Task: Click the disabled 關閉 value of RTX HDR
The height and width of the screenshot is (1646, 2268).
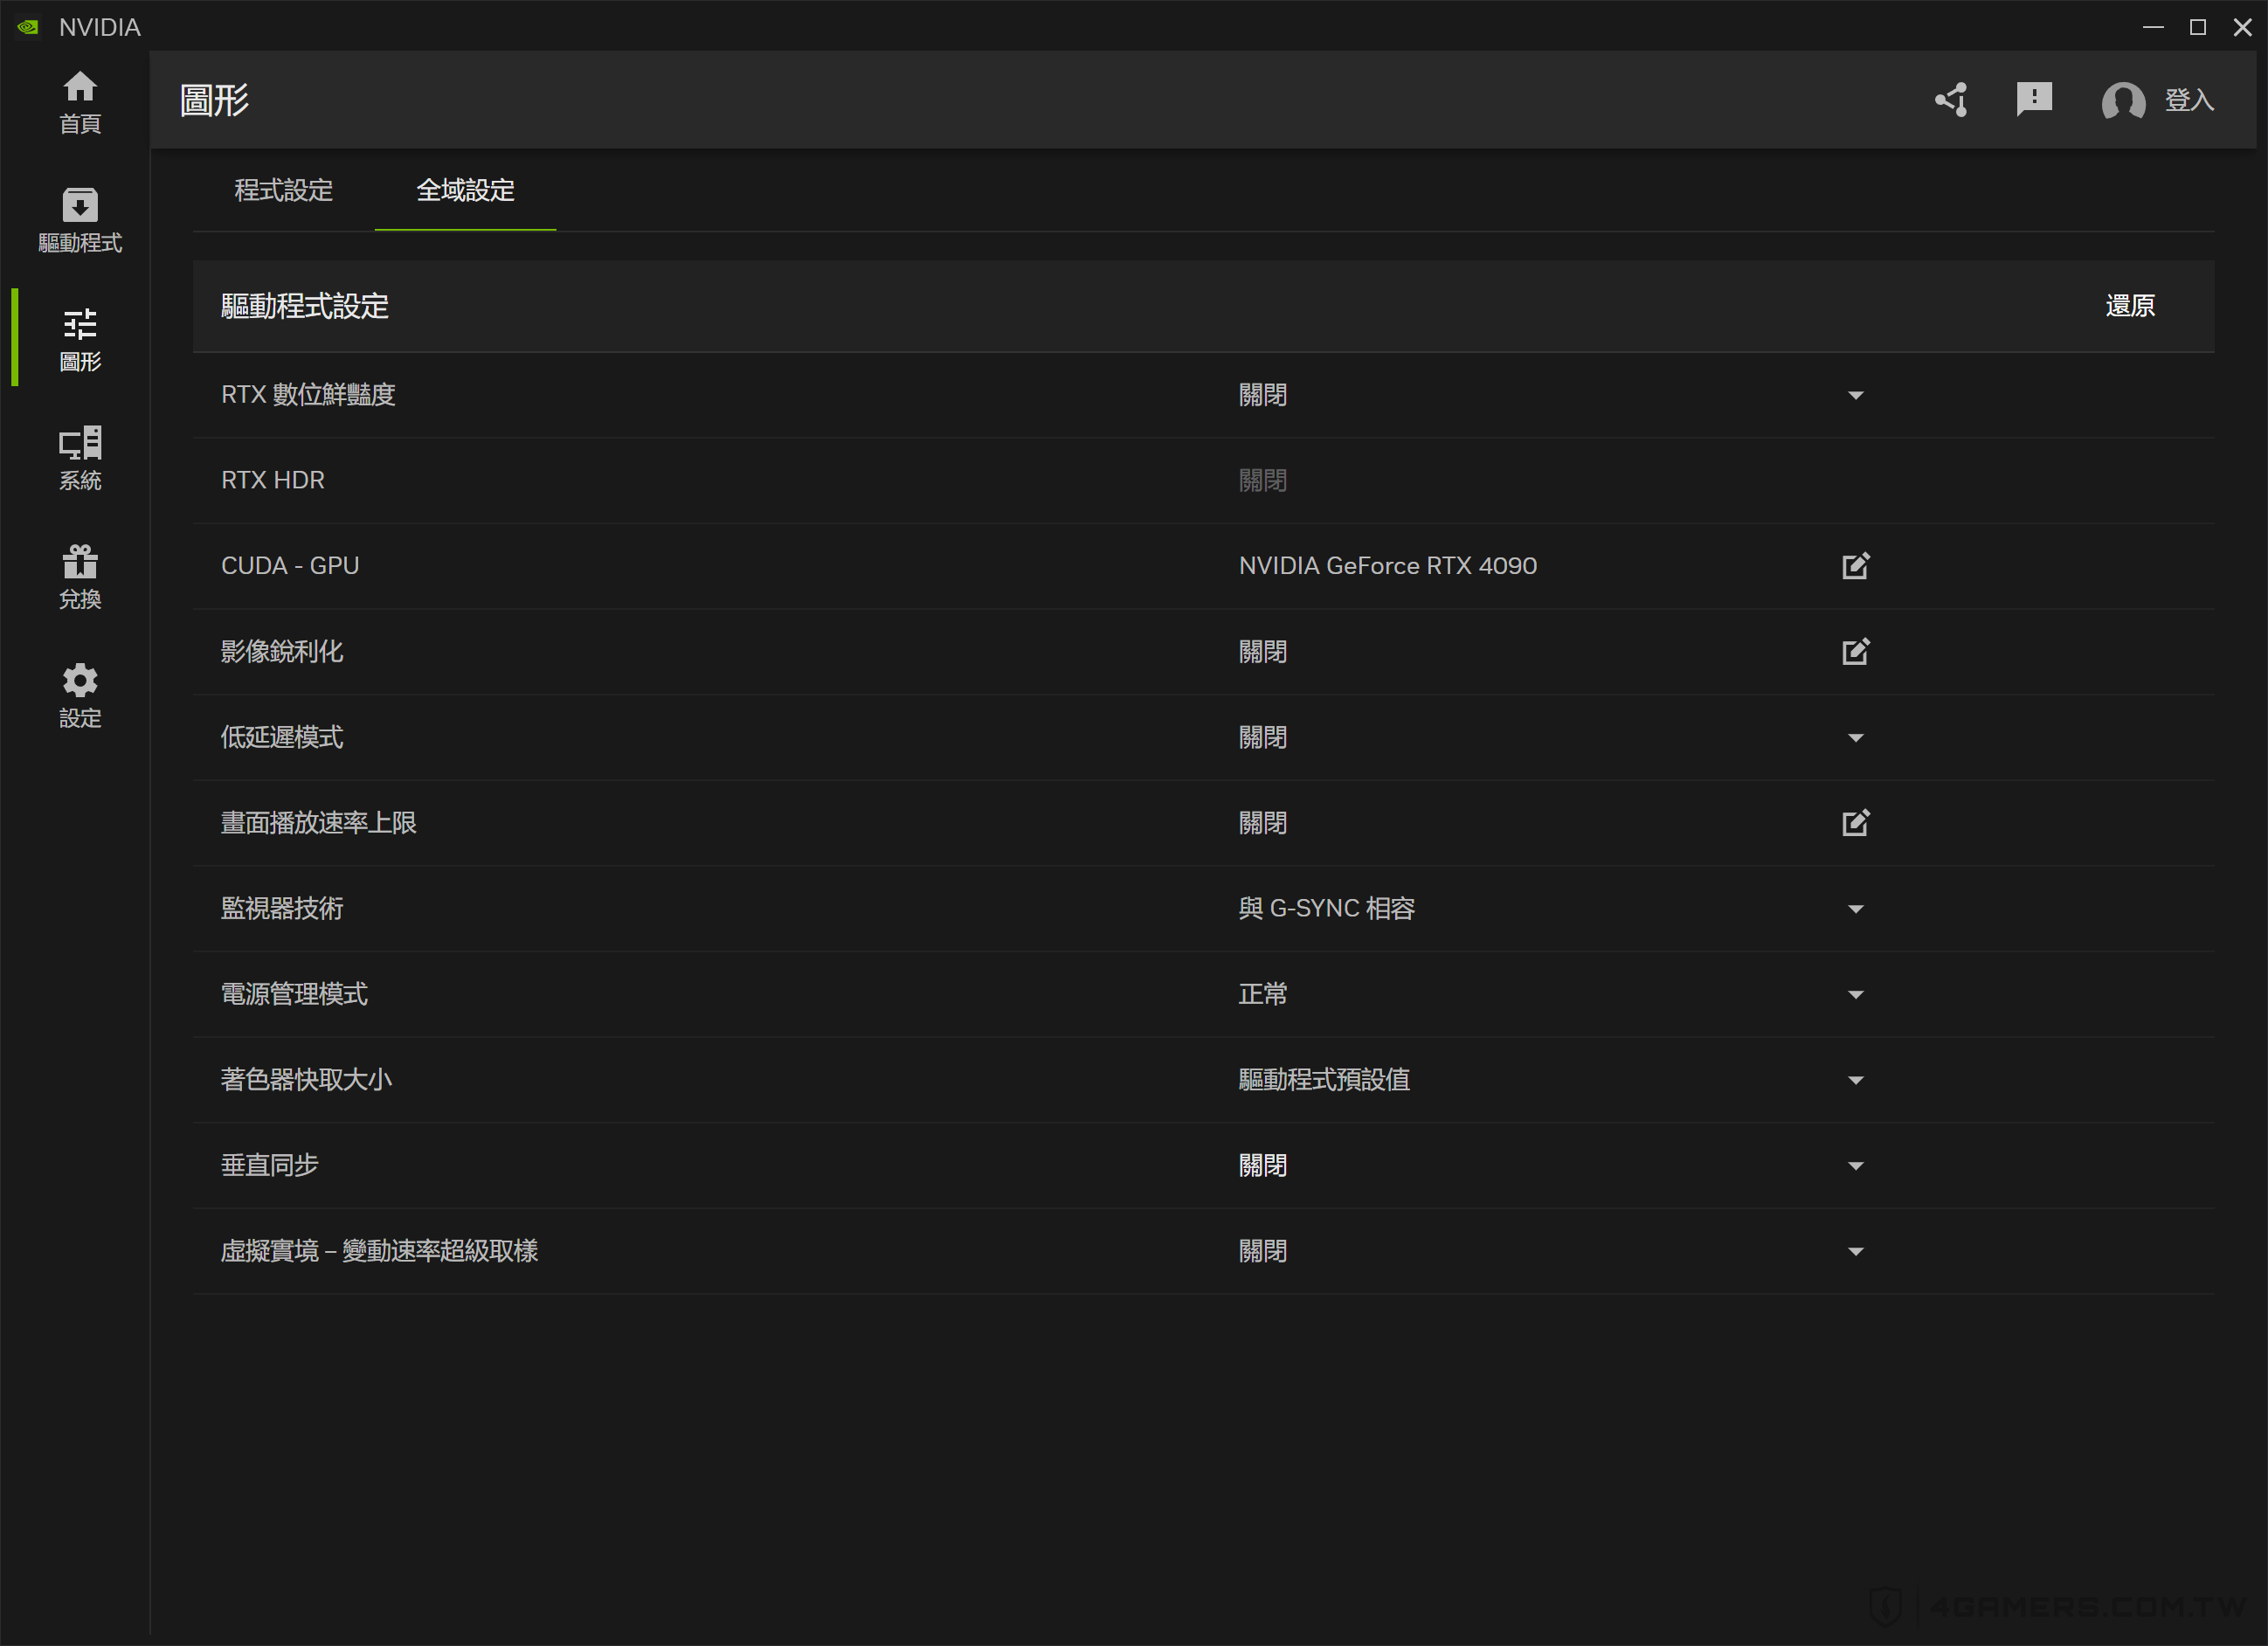Action: 1263,480
